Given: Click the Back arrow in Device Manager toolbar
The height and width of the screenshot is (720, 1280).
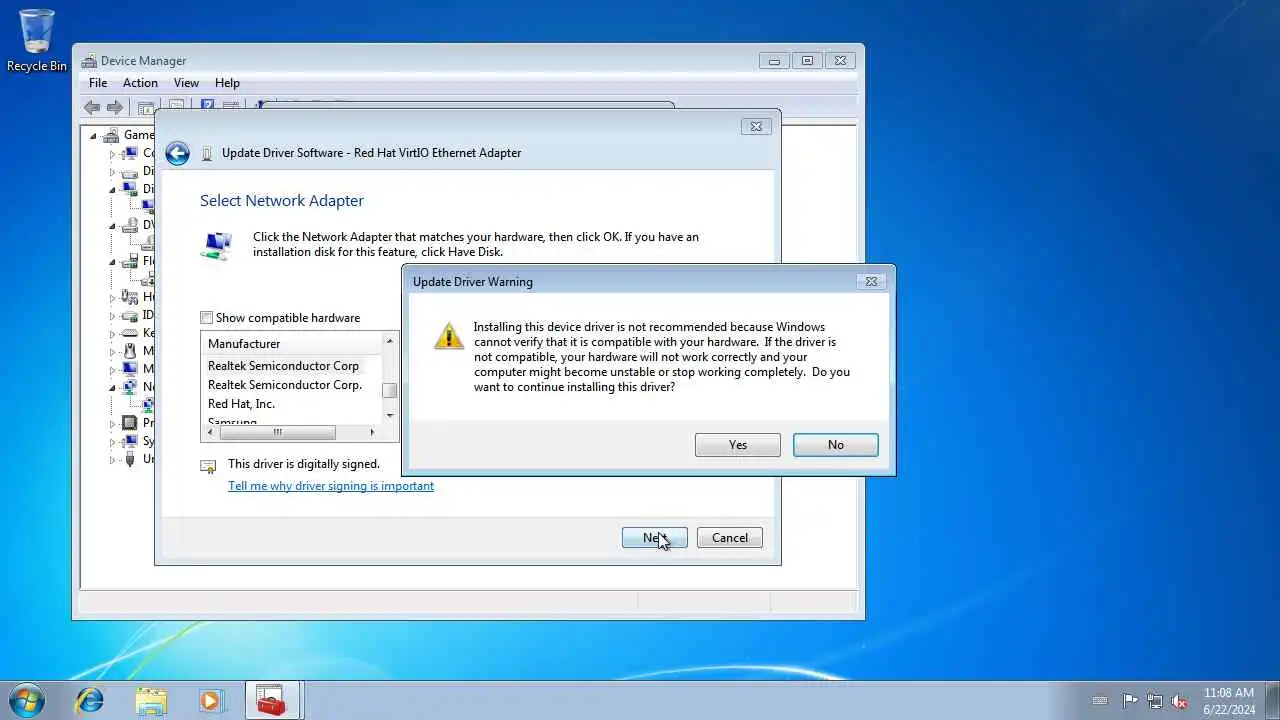Looking at the screenshot, I should tap(92, 107).
